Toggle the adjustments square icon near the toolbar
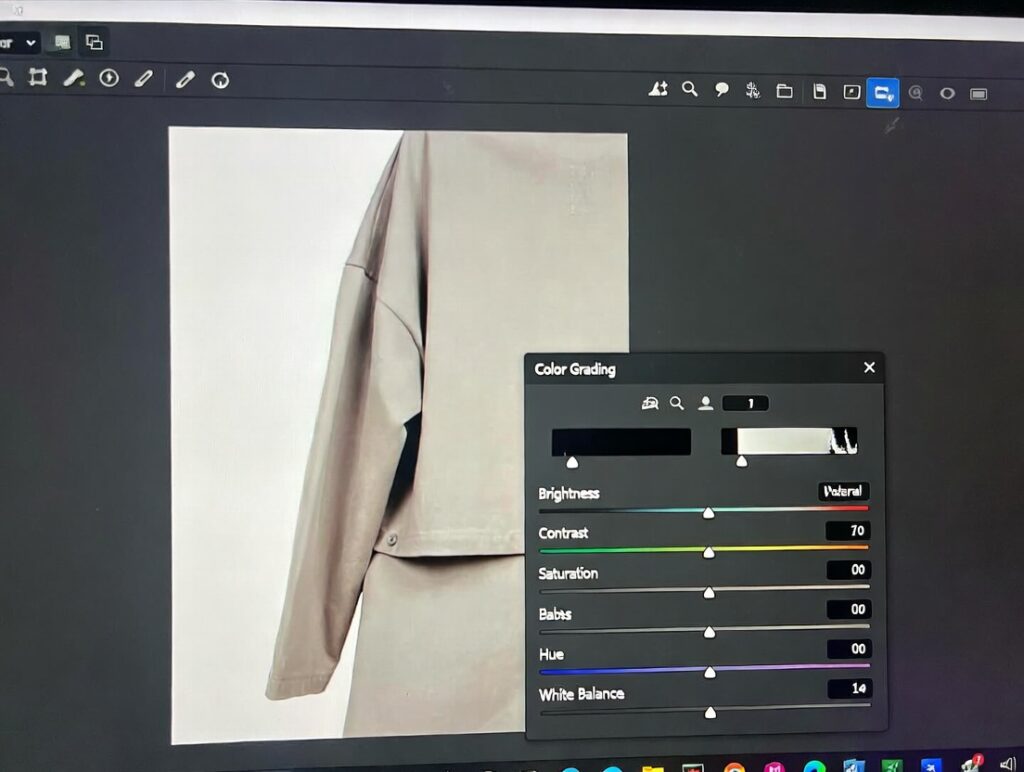This screenshot has height=772, width=1024. (x=849, y=92)
